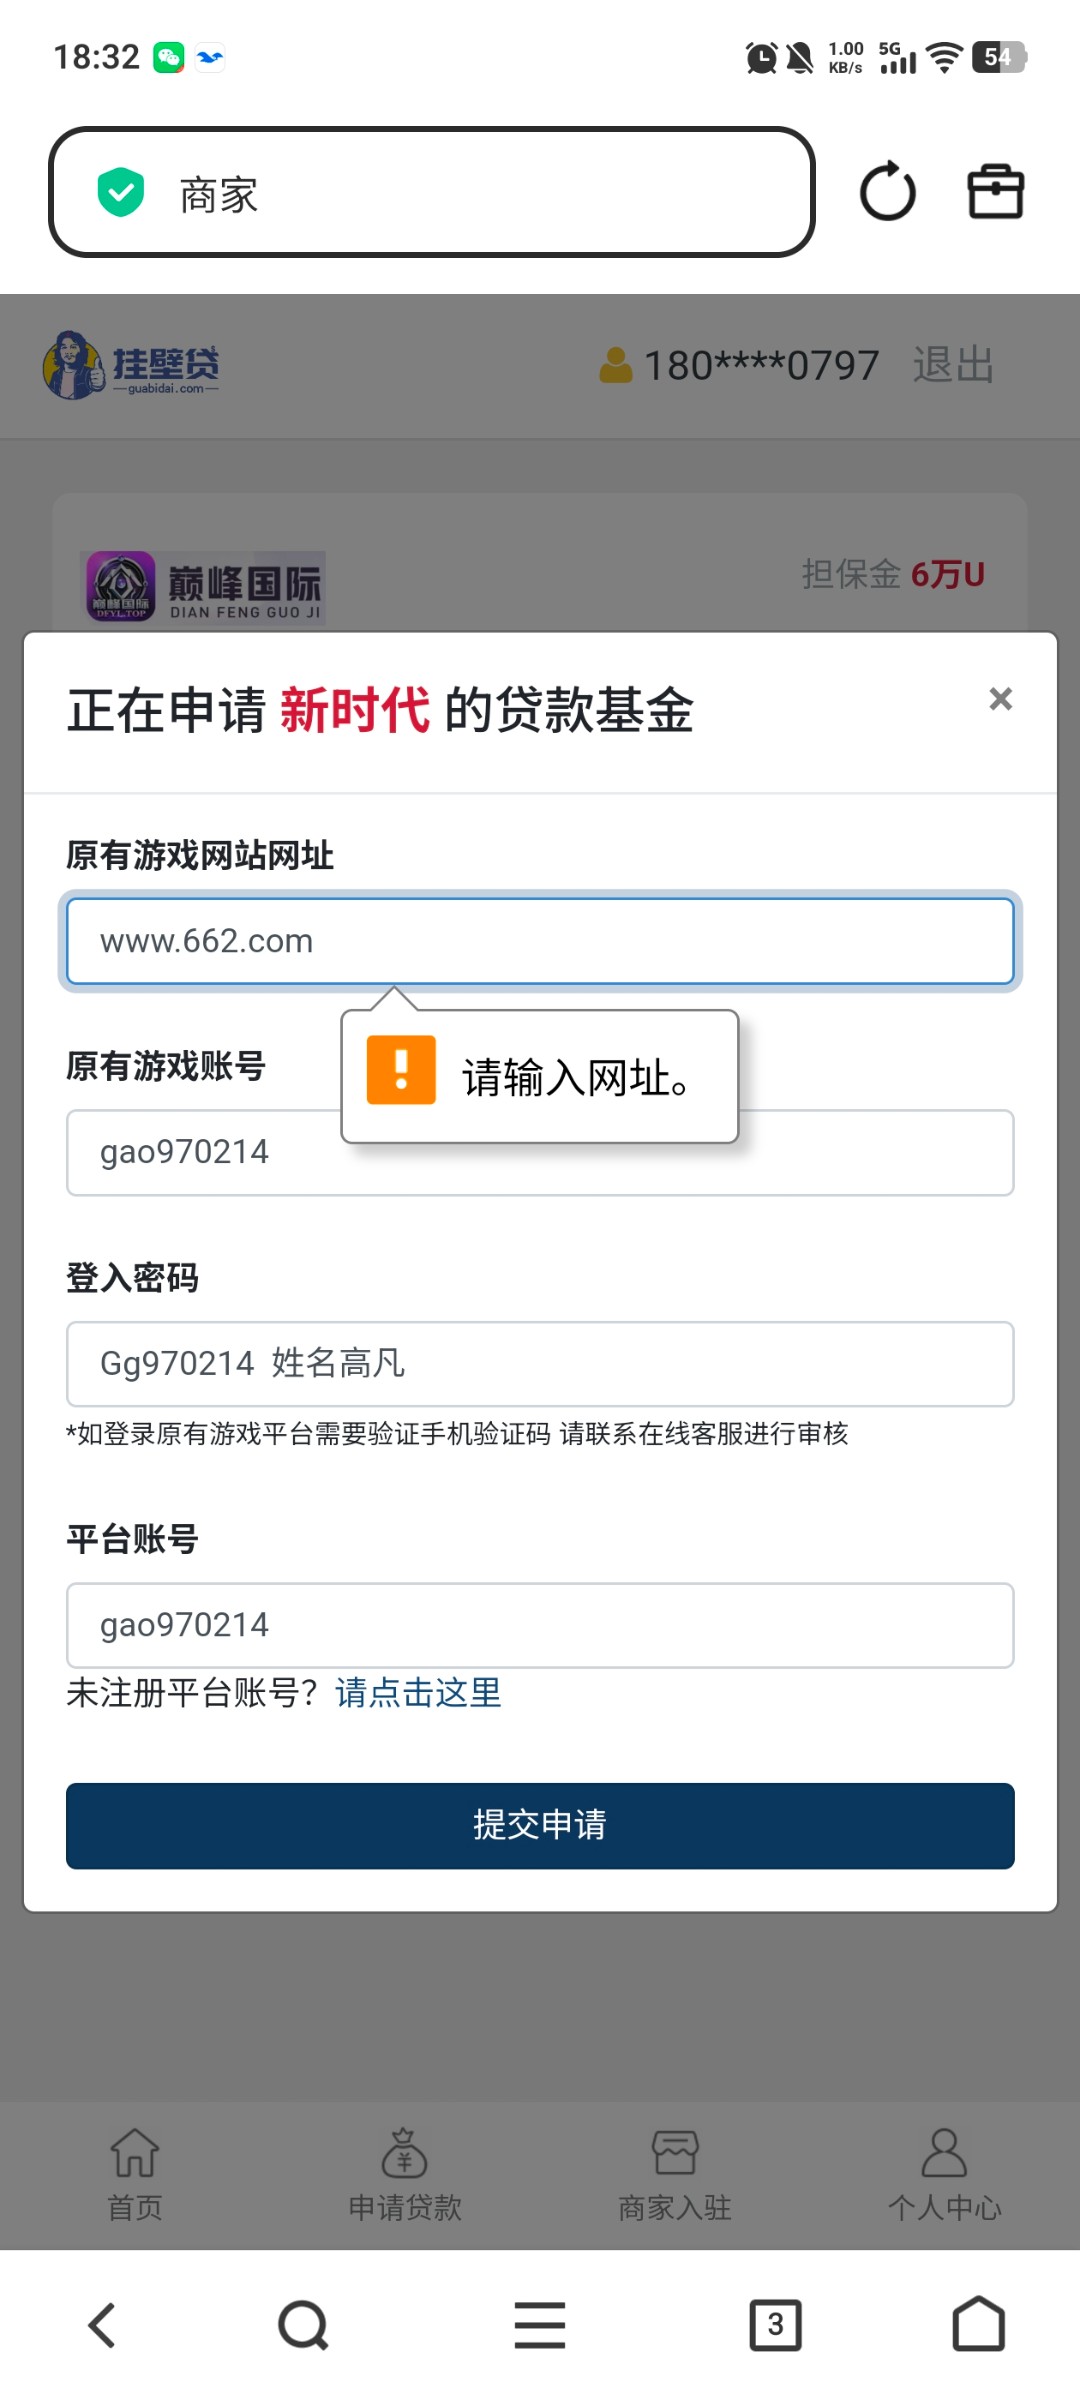1080x2400 pixels.
Task: Open 请点击这里 registration link
Action: tap(418, 1693)
